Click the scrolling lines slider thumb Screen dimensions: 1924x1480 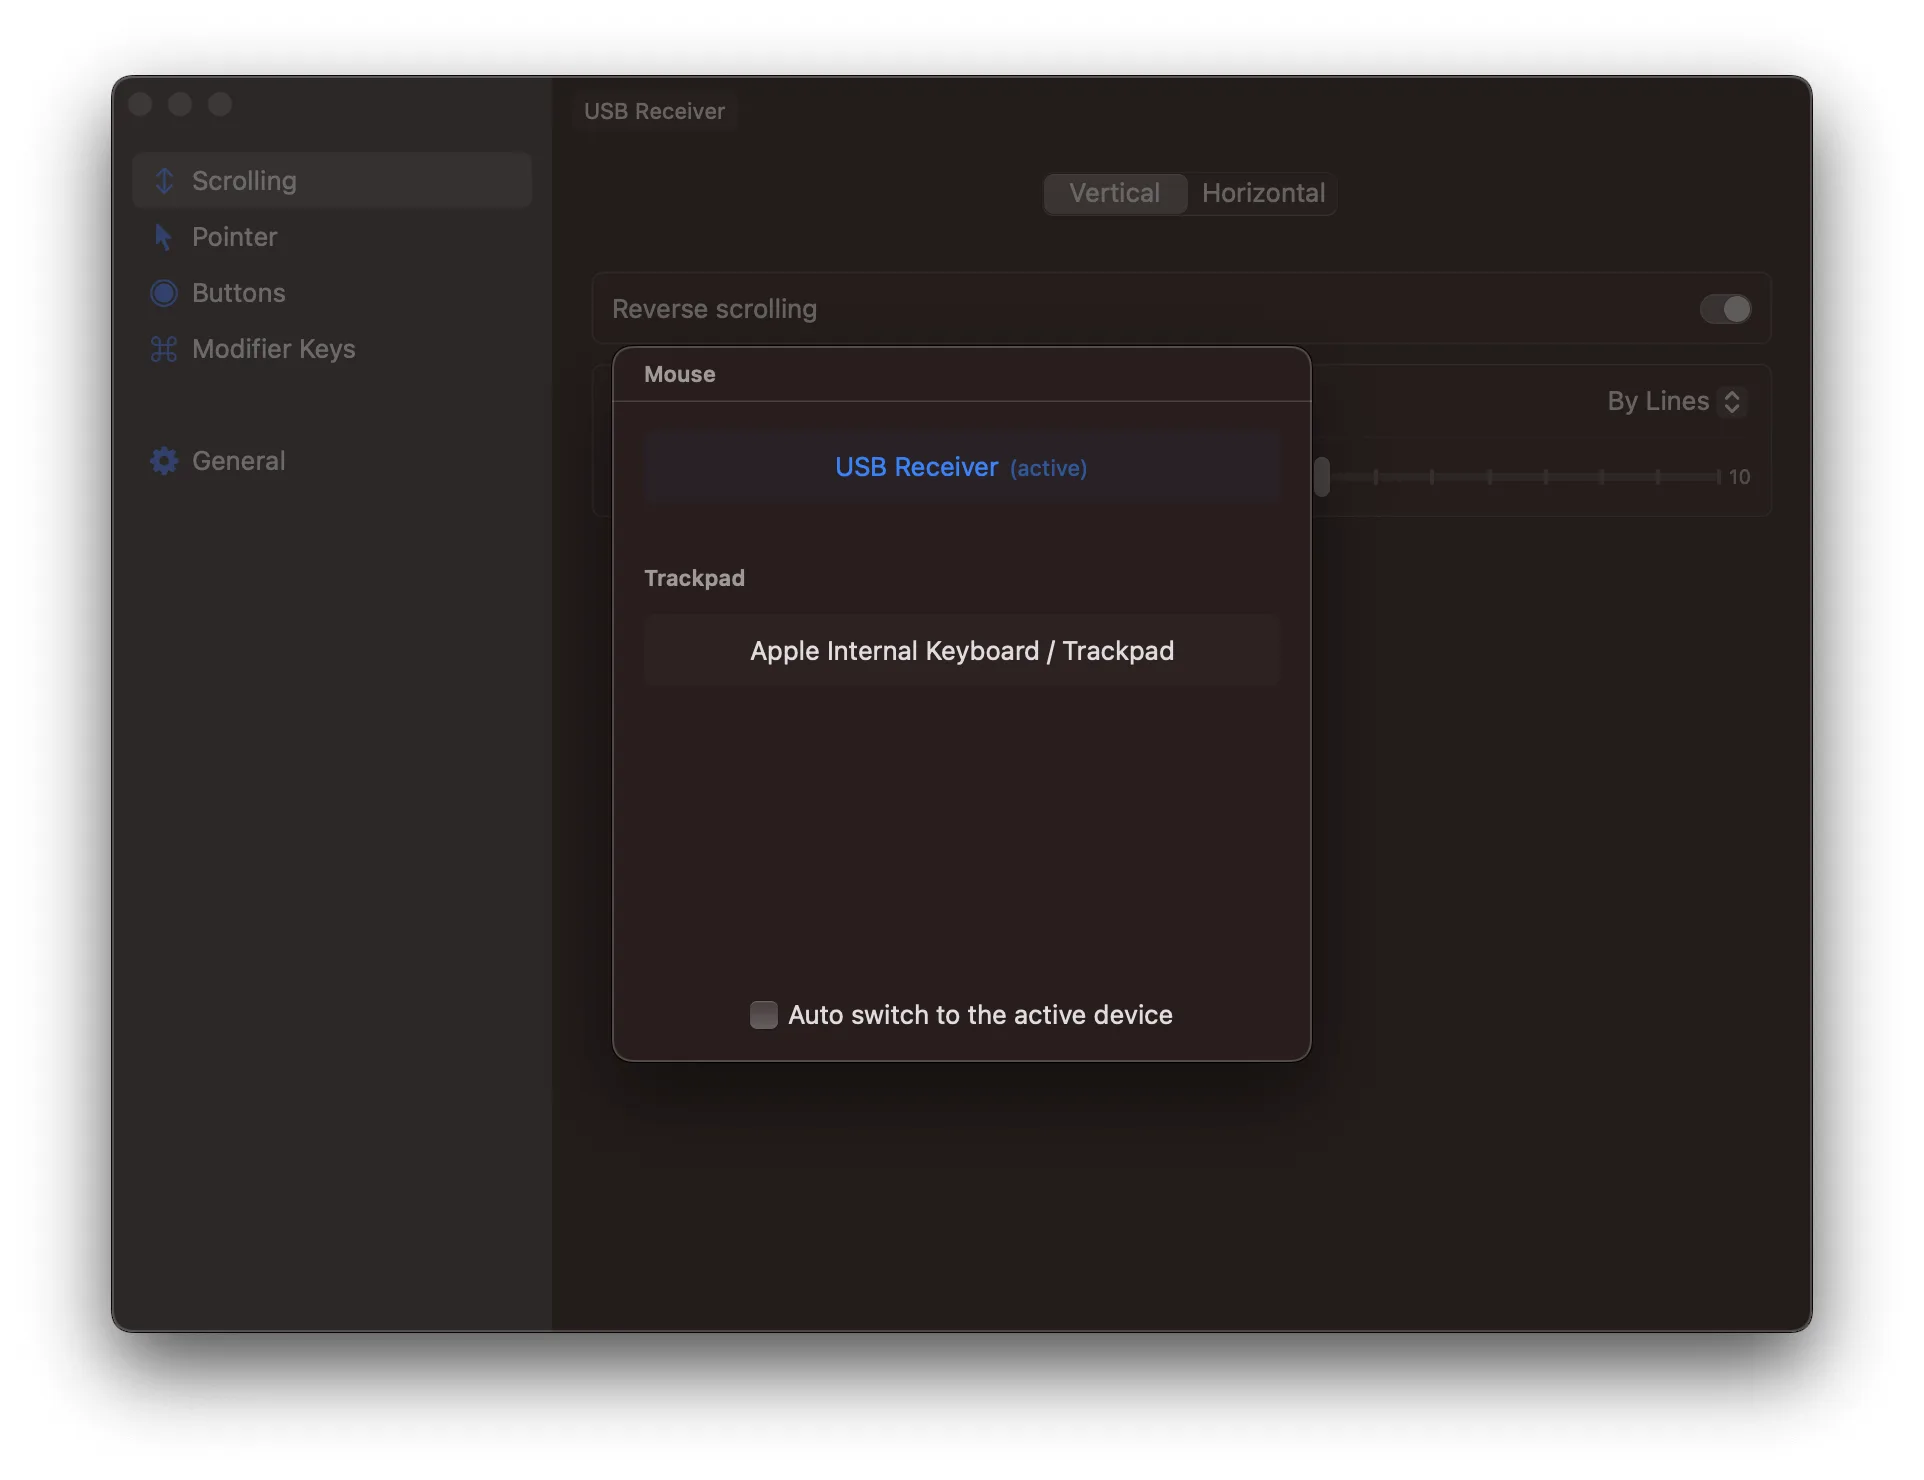(x=1322, y=477)
